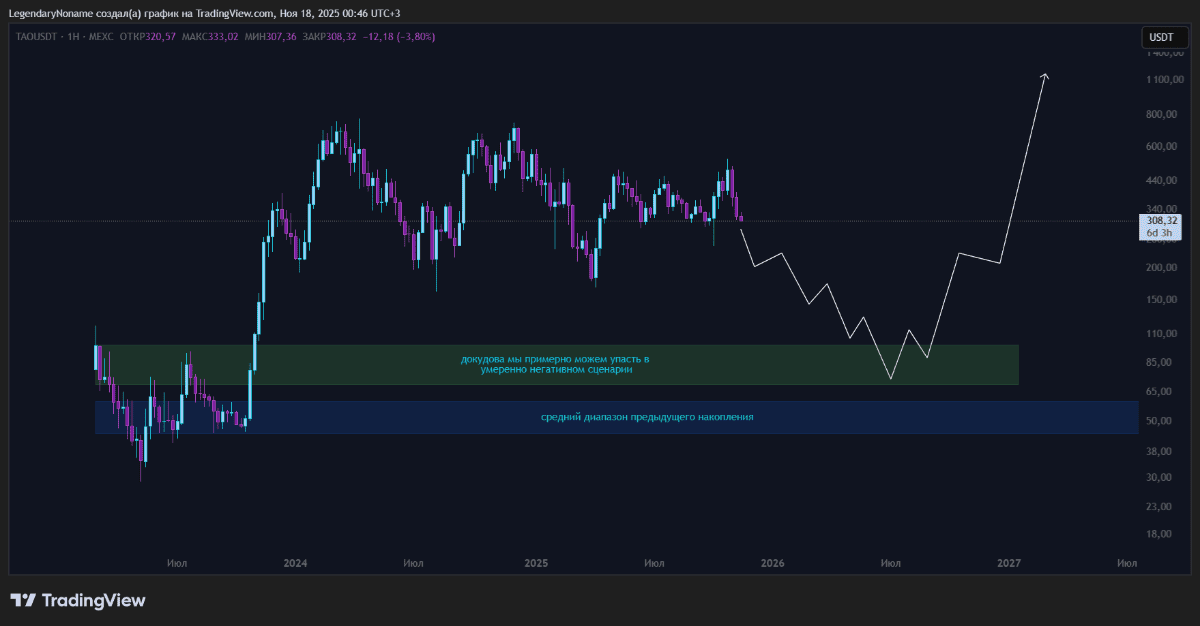Image resolution: width=1200 pixels, height=626 pixels.
Task: Select the current price label 308,32
Action: 1162,220
